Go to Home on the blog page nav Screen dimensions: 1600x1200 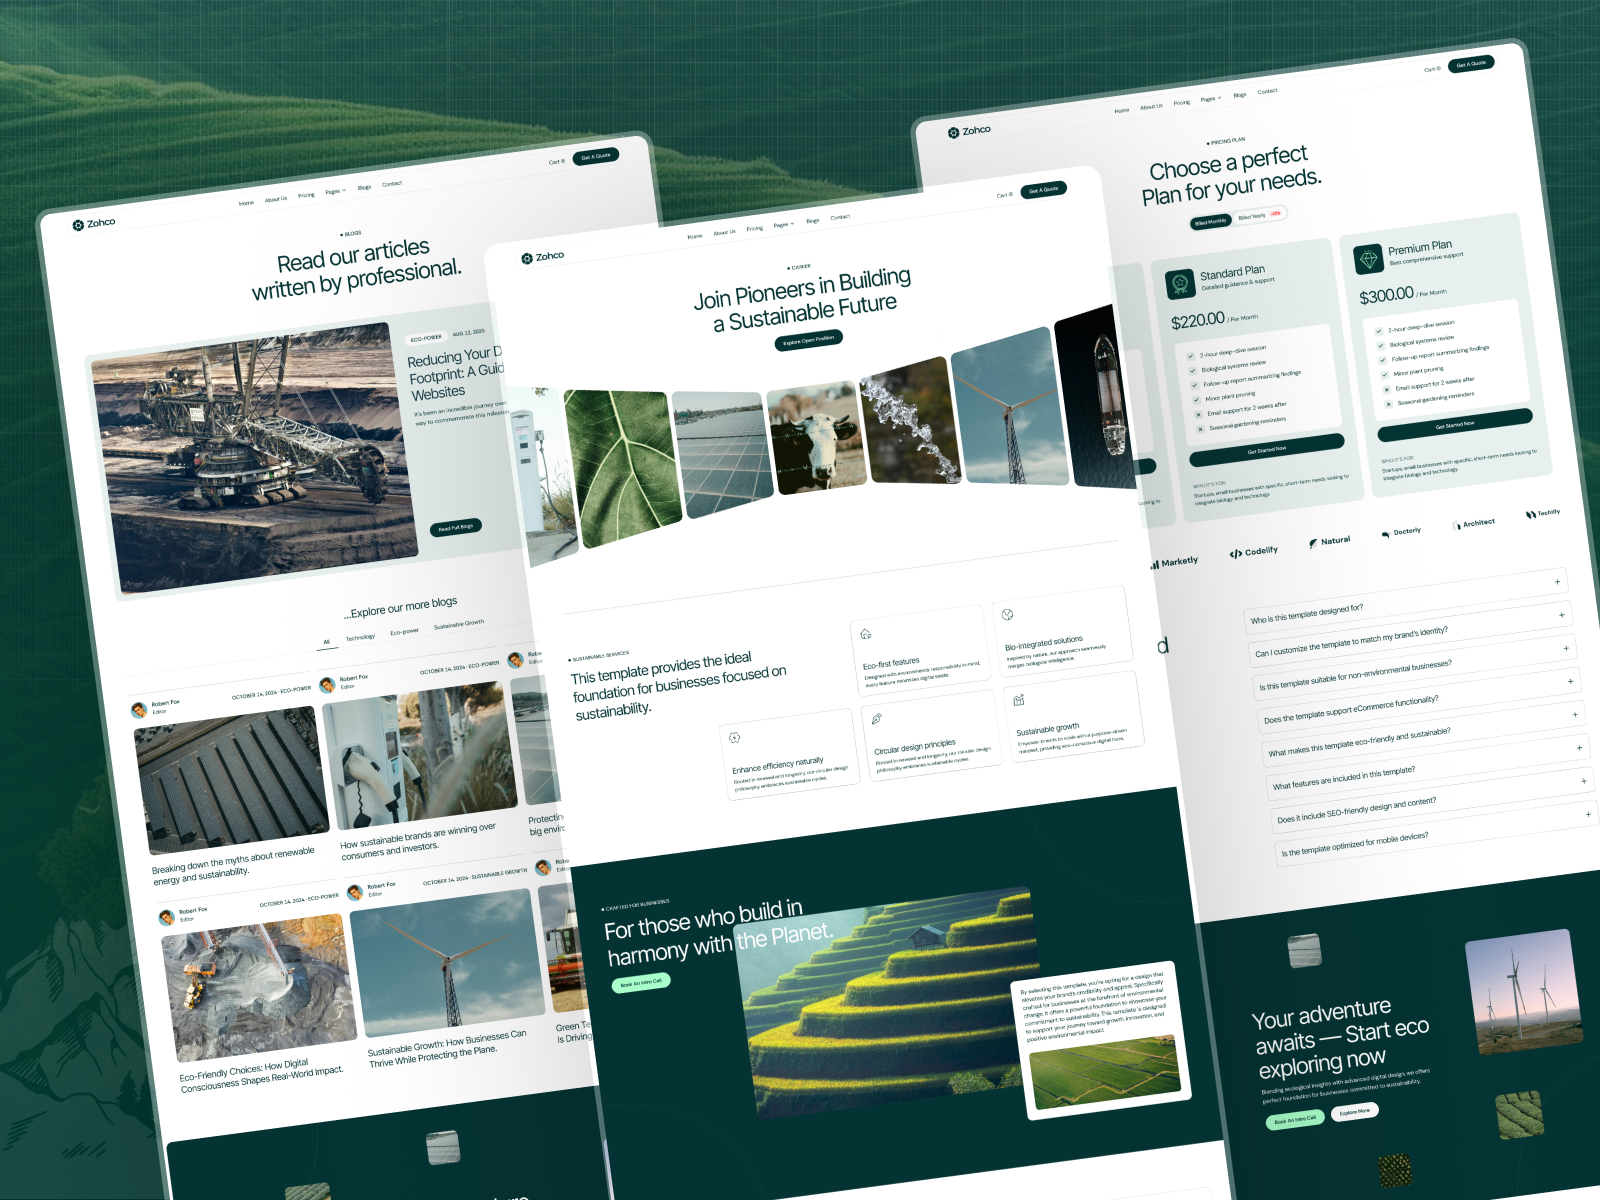[x=246, y=203]
